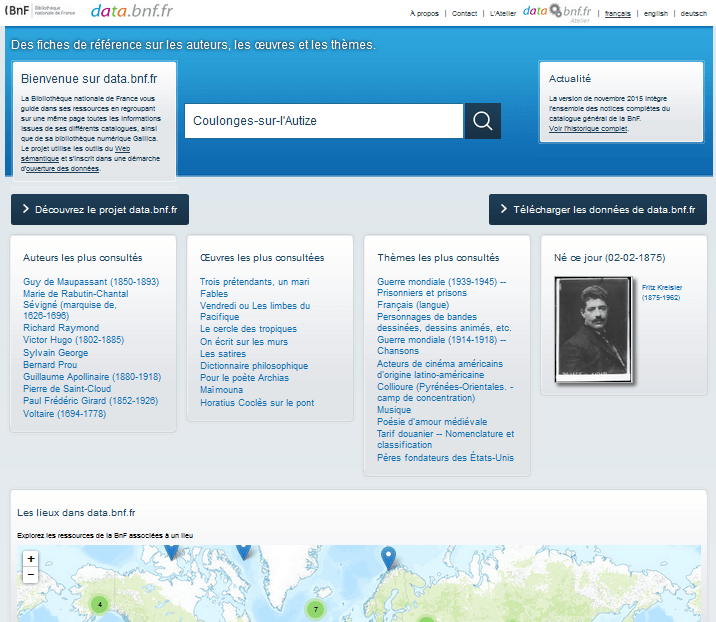Switch language to english
716x622 pixels.
coord(656,14)
